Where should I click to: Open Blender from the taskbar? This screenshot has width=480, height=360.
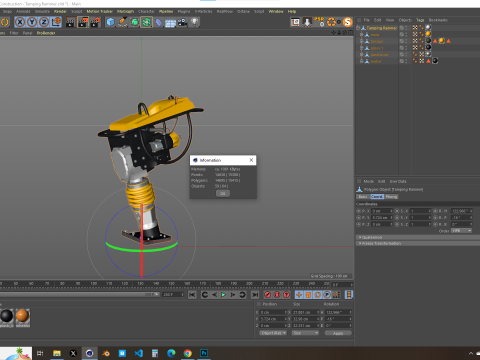click(x=106, y=353)
